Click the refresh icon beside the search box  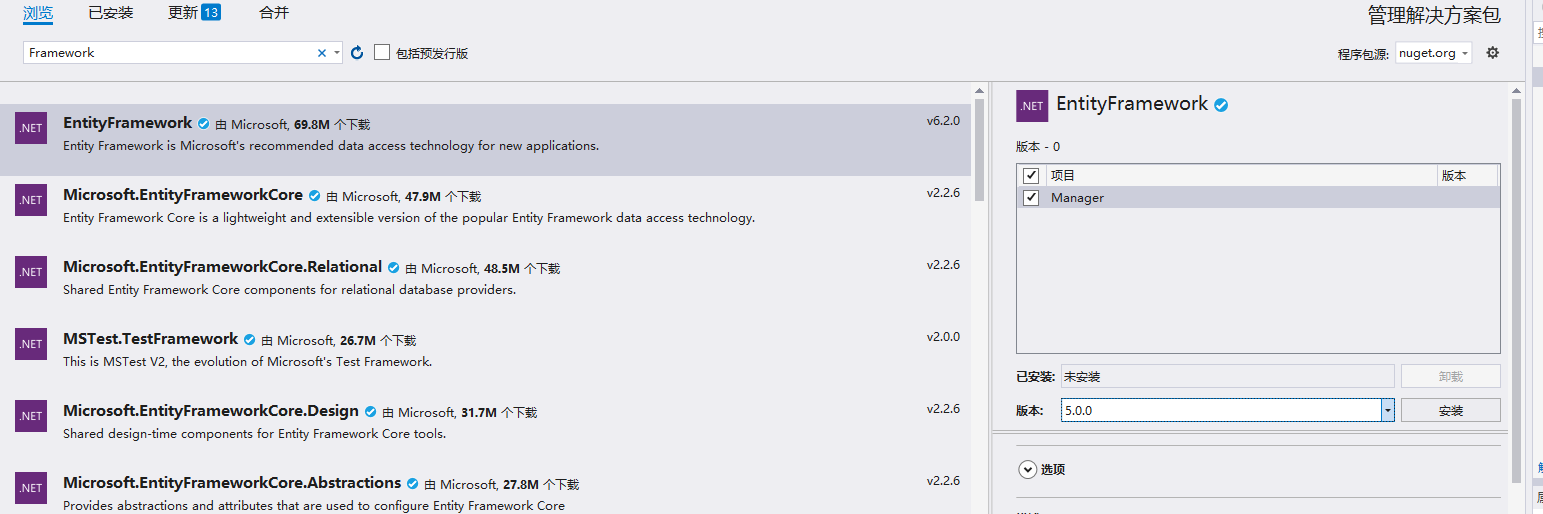357,53
